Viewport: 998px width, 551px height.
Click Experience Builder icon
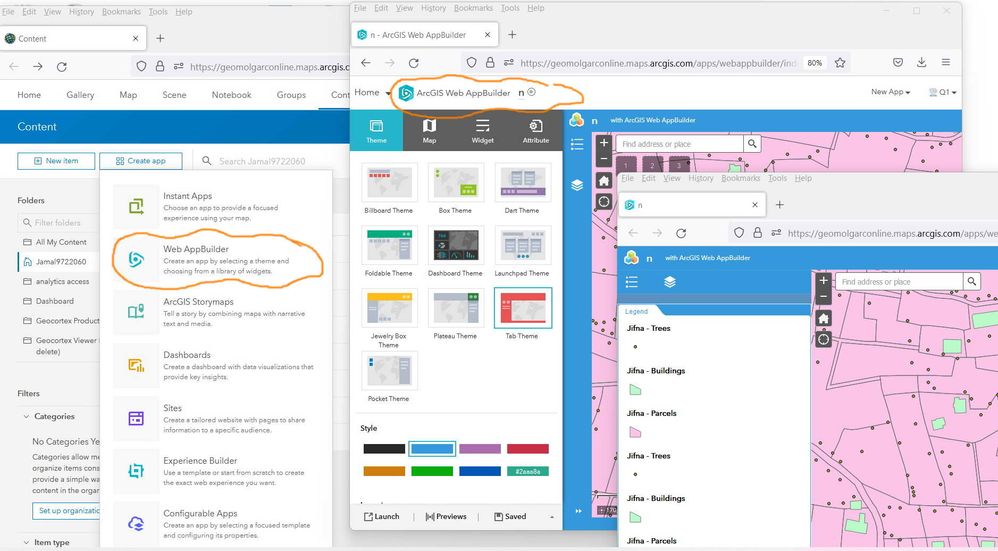[x=136, y=471]
